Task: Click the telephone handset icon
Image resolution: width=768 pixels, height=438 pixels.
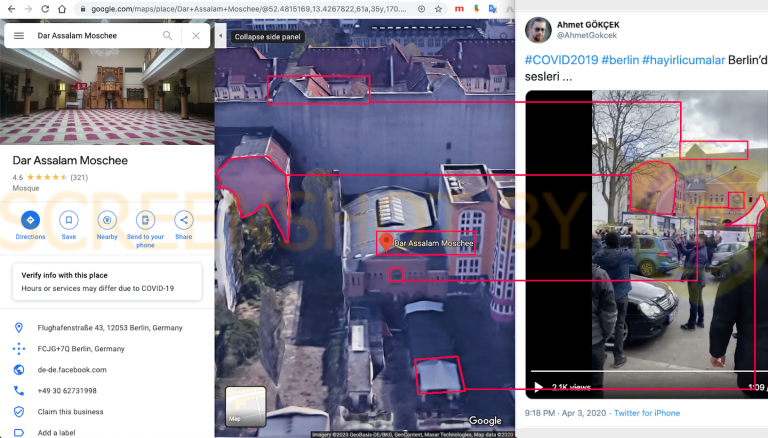Action: [x=19, y=391]
